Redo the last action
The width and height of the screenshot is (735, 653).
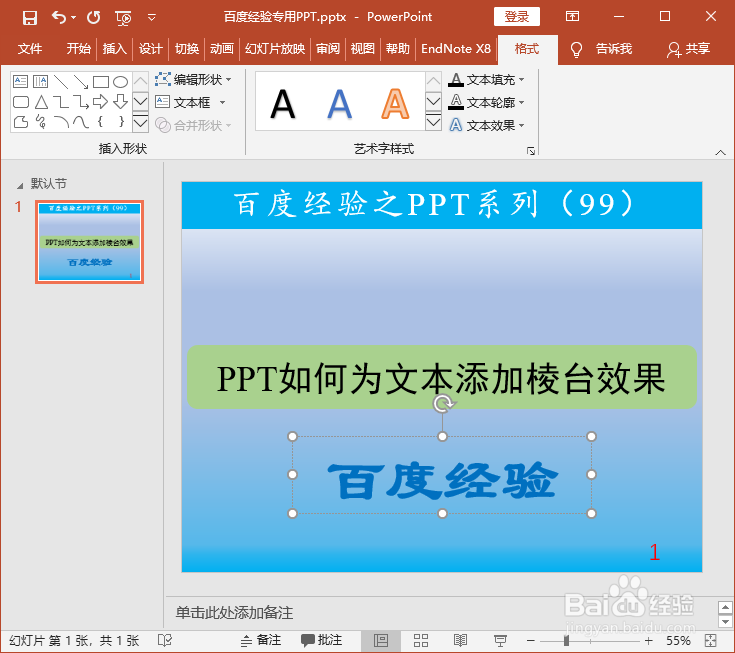pyautogui.click(x=94, y=18)
